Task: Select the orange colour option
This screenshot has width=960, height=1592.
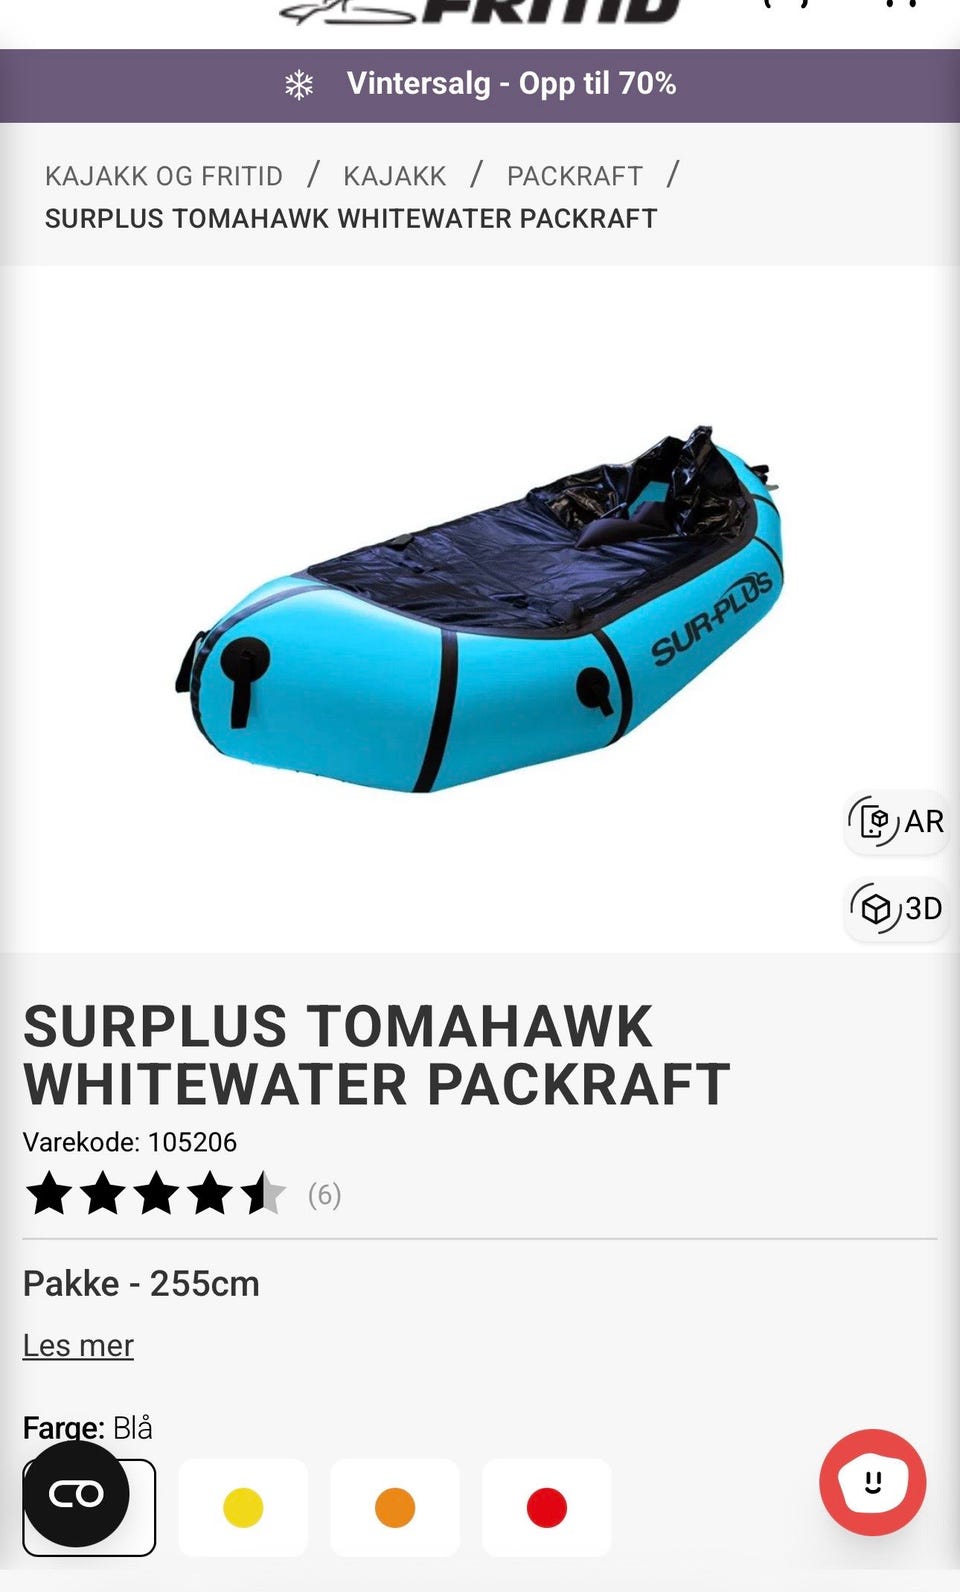Action: pyautogui.click(x=395, y=1507)
